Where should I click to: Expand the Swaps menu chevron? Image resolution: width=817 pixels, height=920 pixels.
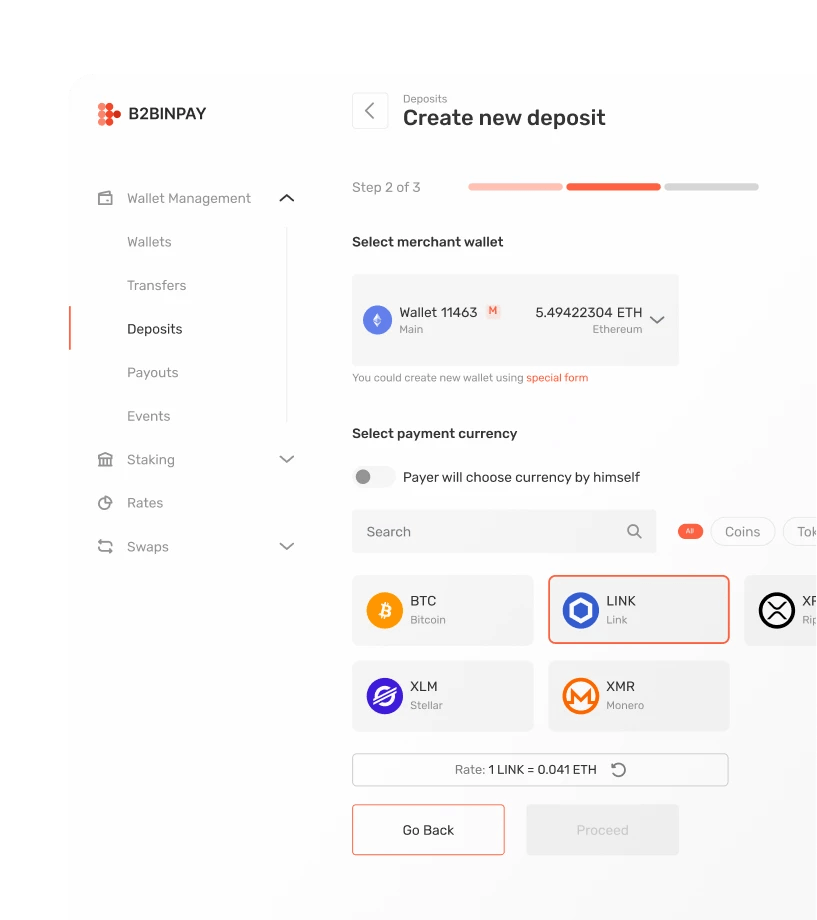286,546
